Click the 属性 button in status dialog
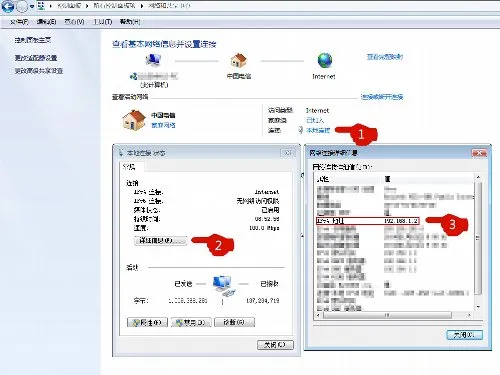500x375 pixels. pyautogui.click(x=147, y=322)
